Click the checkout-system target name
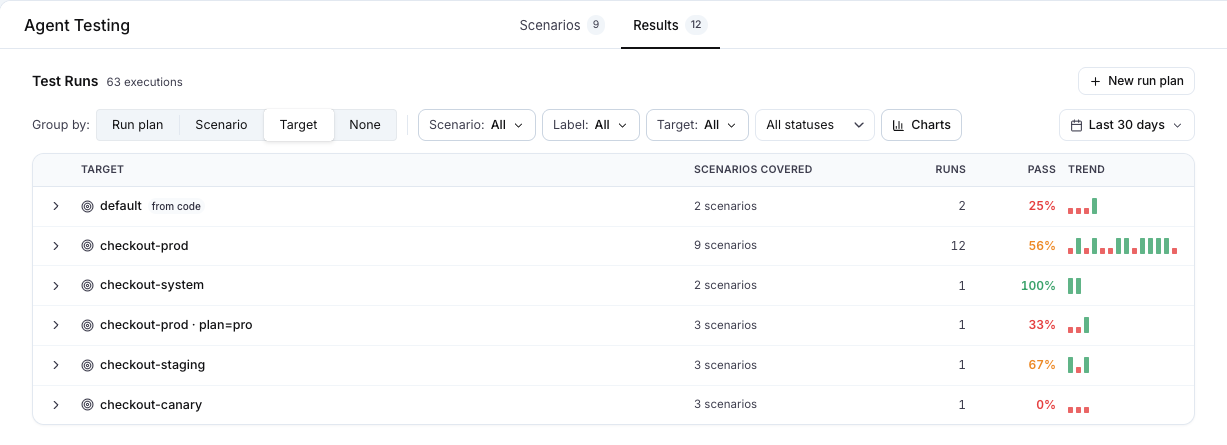Image resolution: width=1227 pixels, height=445 pixels. click(x=152, y=285)
